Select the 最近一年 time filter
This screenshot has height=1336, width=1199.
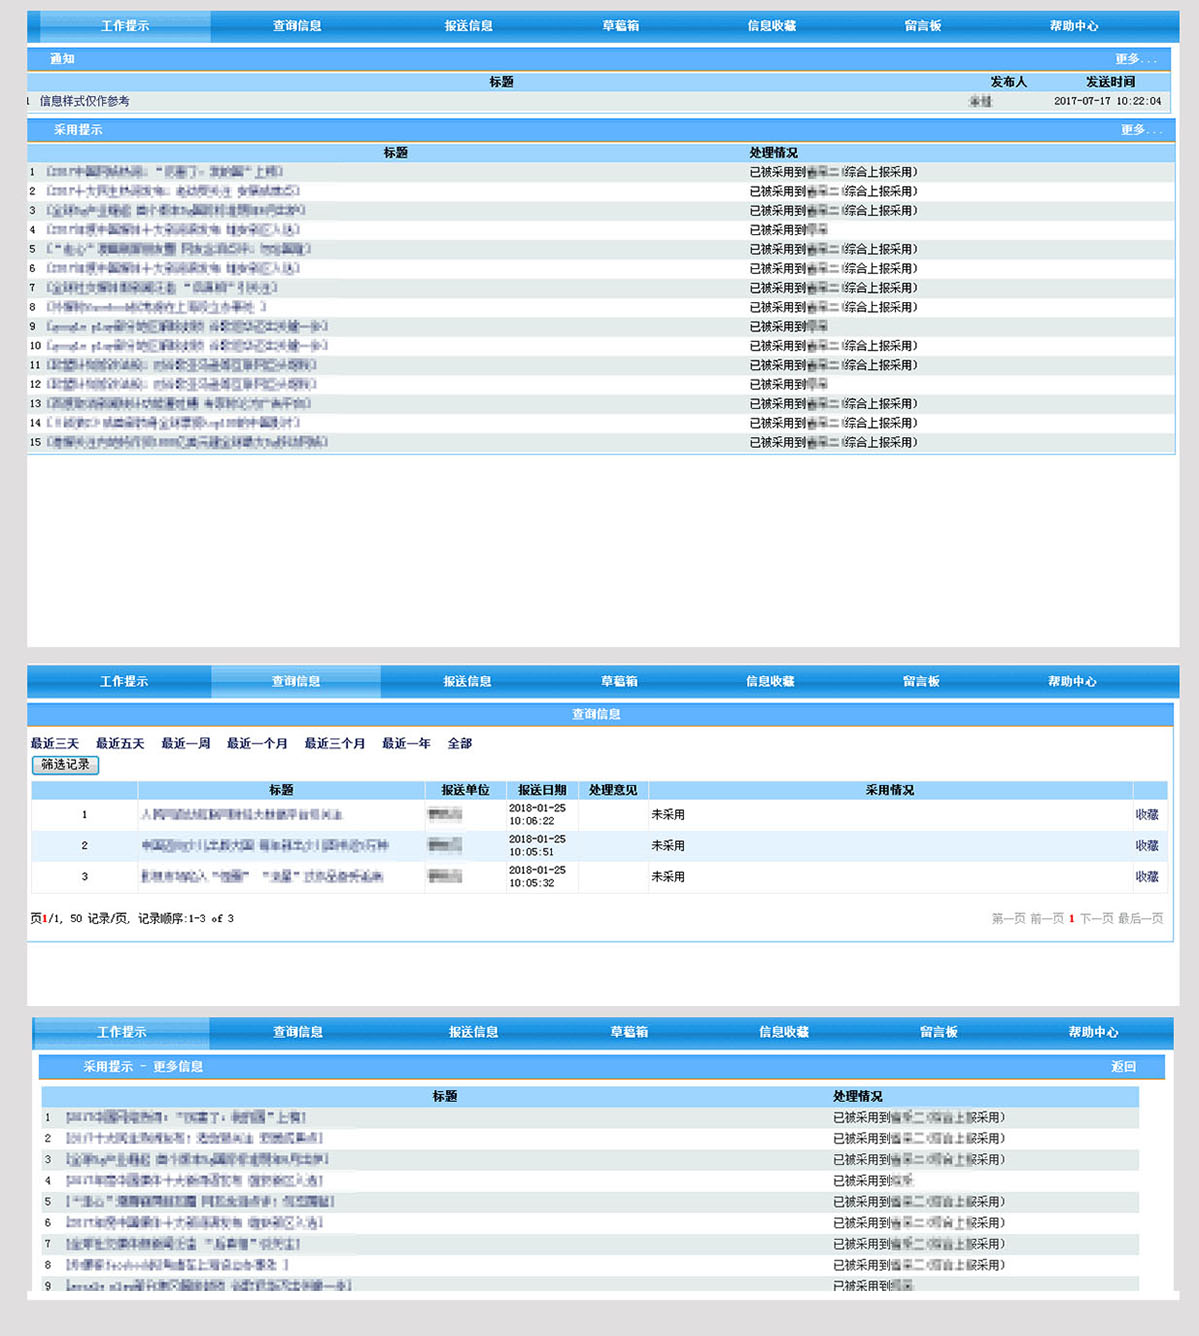(406, 743)
